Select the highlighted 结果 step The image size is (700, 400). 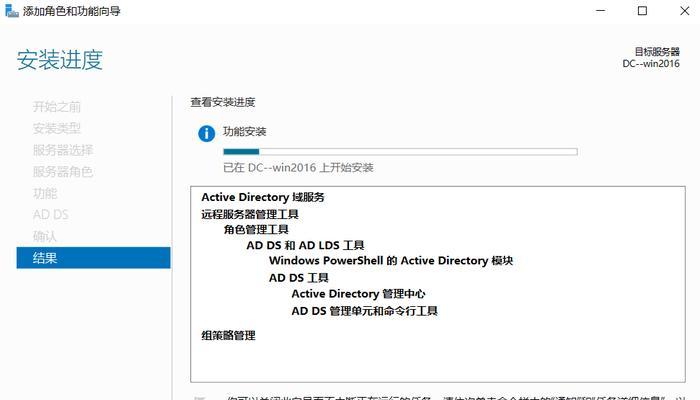point(93,258)
